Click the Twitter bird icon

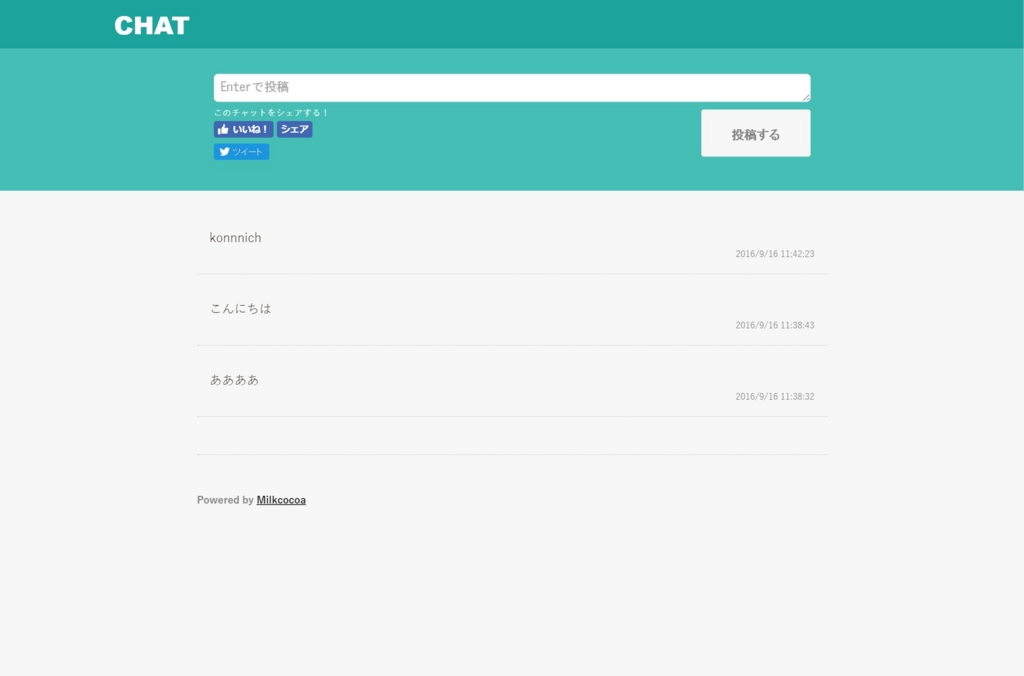tap(224, 152)
